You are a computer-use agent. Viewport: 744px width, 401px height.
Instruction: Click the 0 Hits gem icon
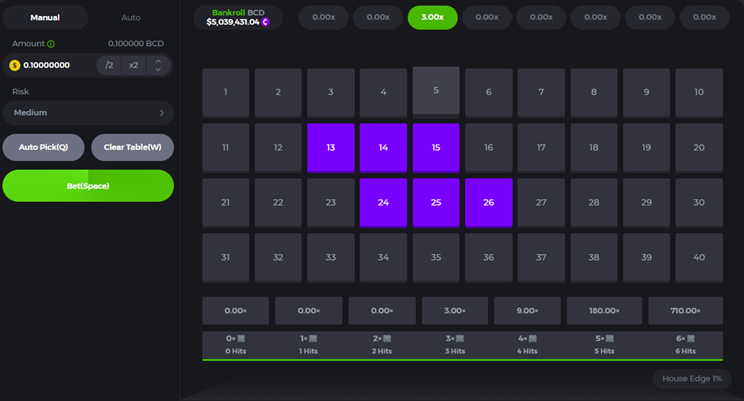coord(240,339)
